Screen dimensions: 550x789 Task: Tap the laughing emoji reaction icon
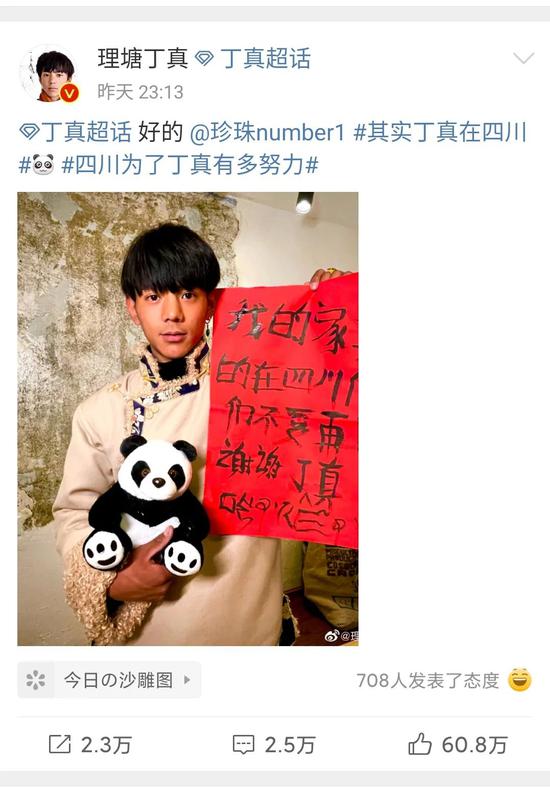click(x=520, y=680)
